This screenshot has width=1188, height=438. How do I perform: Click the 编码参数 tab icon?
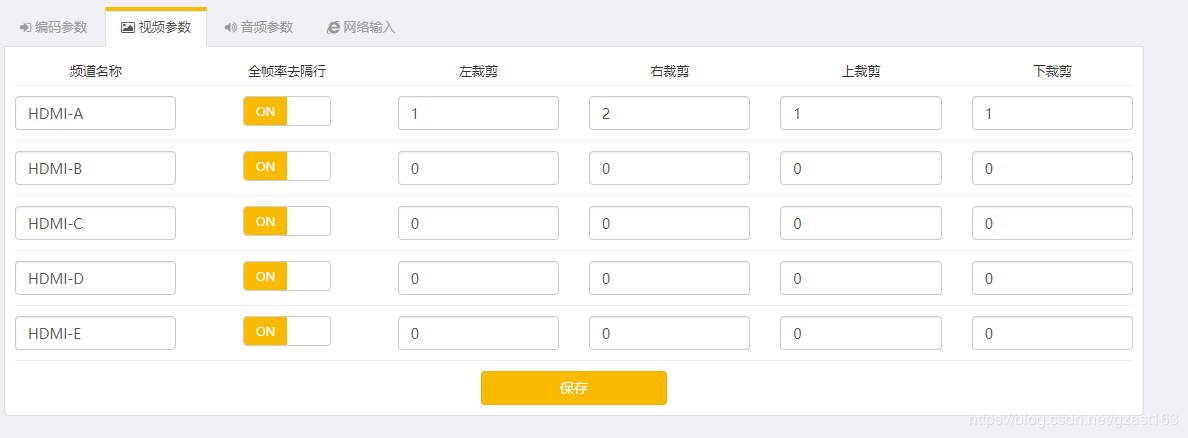point(25,27)
